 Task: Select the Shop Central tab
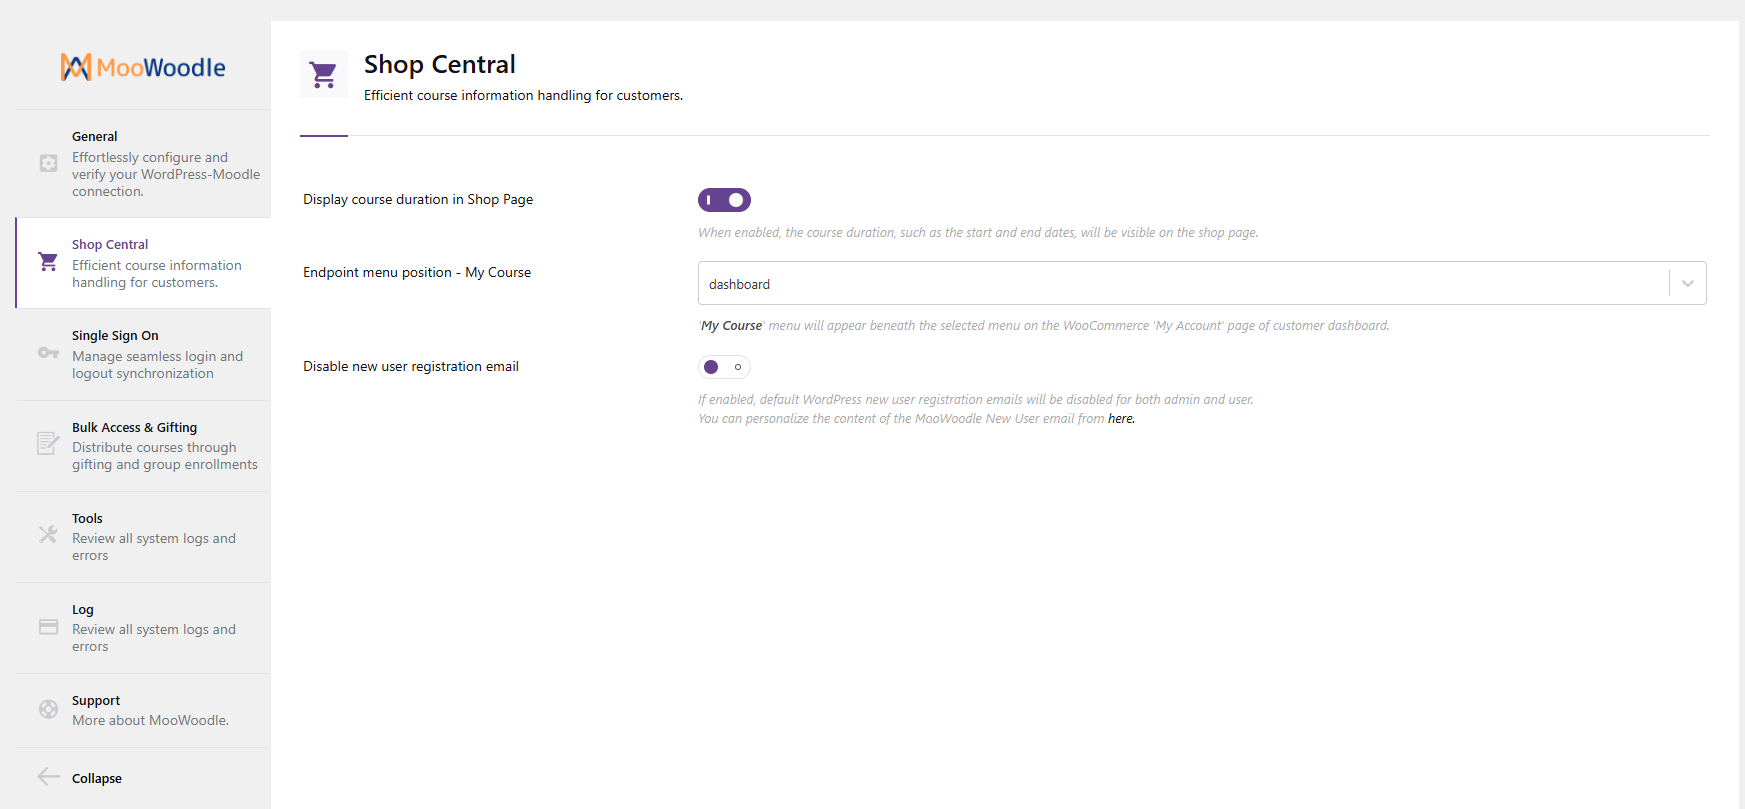(143, 263)
